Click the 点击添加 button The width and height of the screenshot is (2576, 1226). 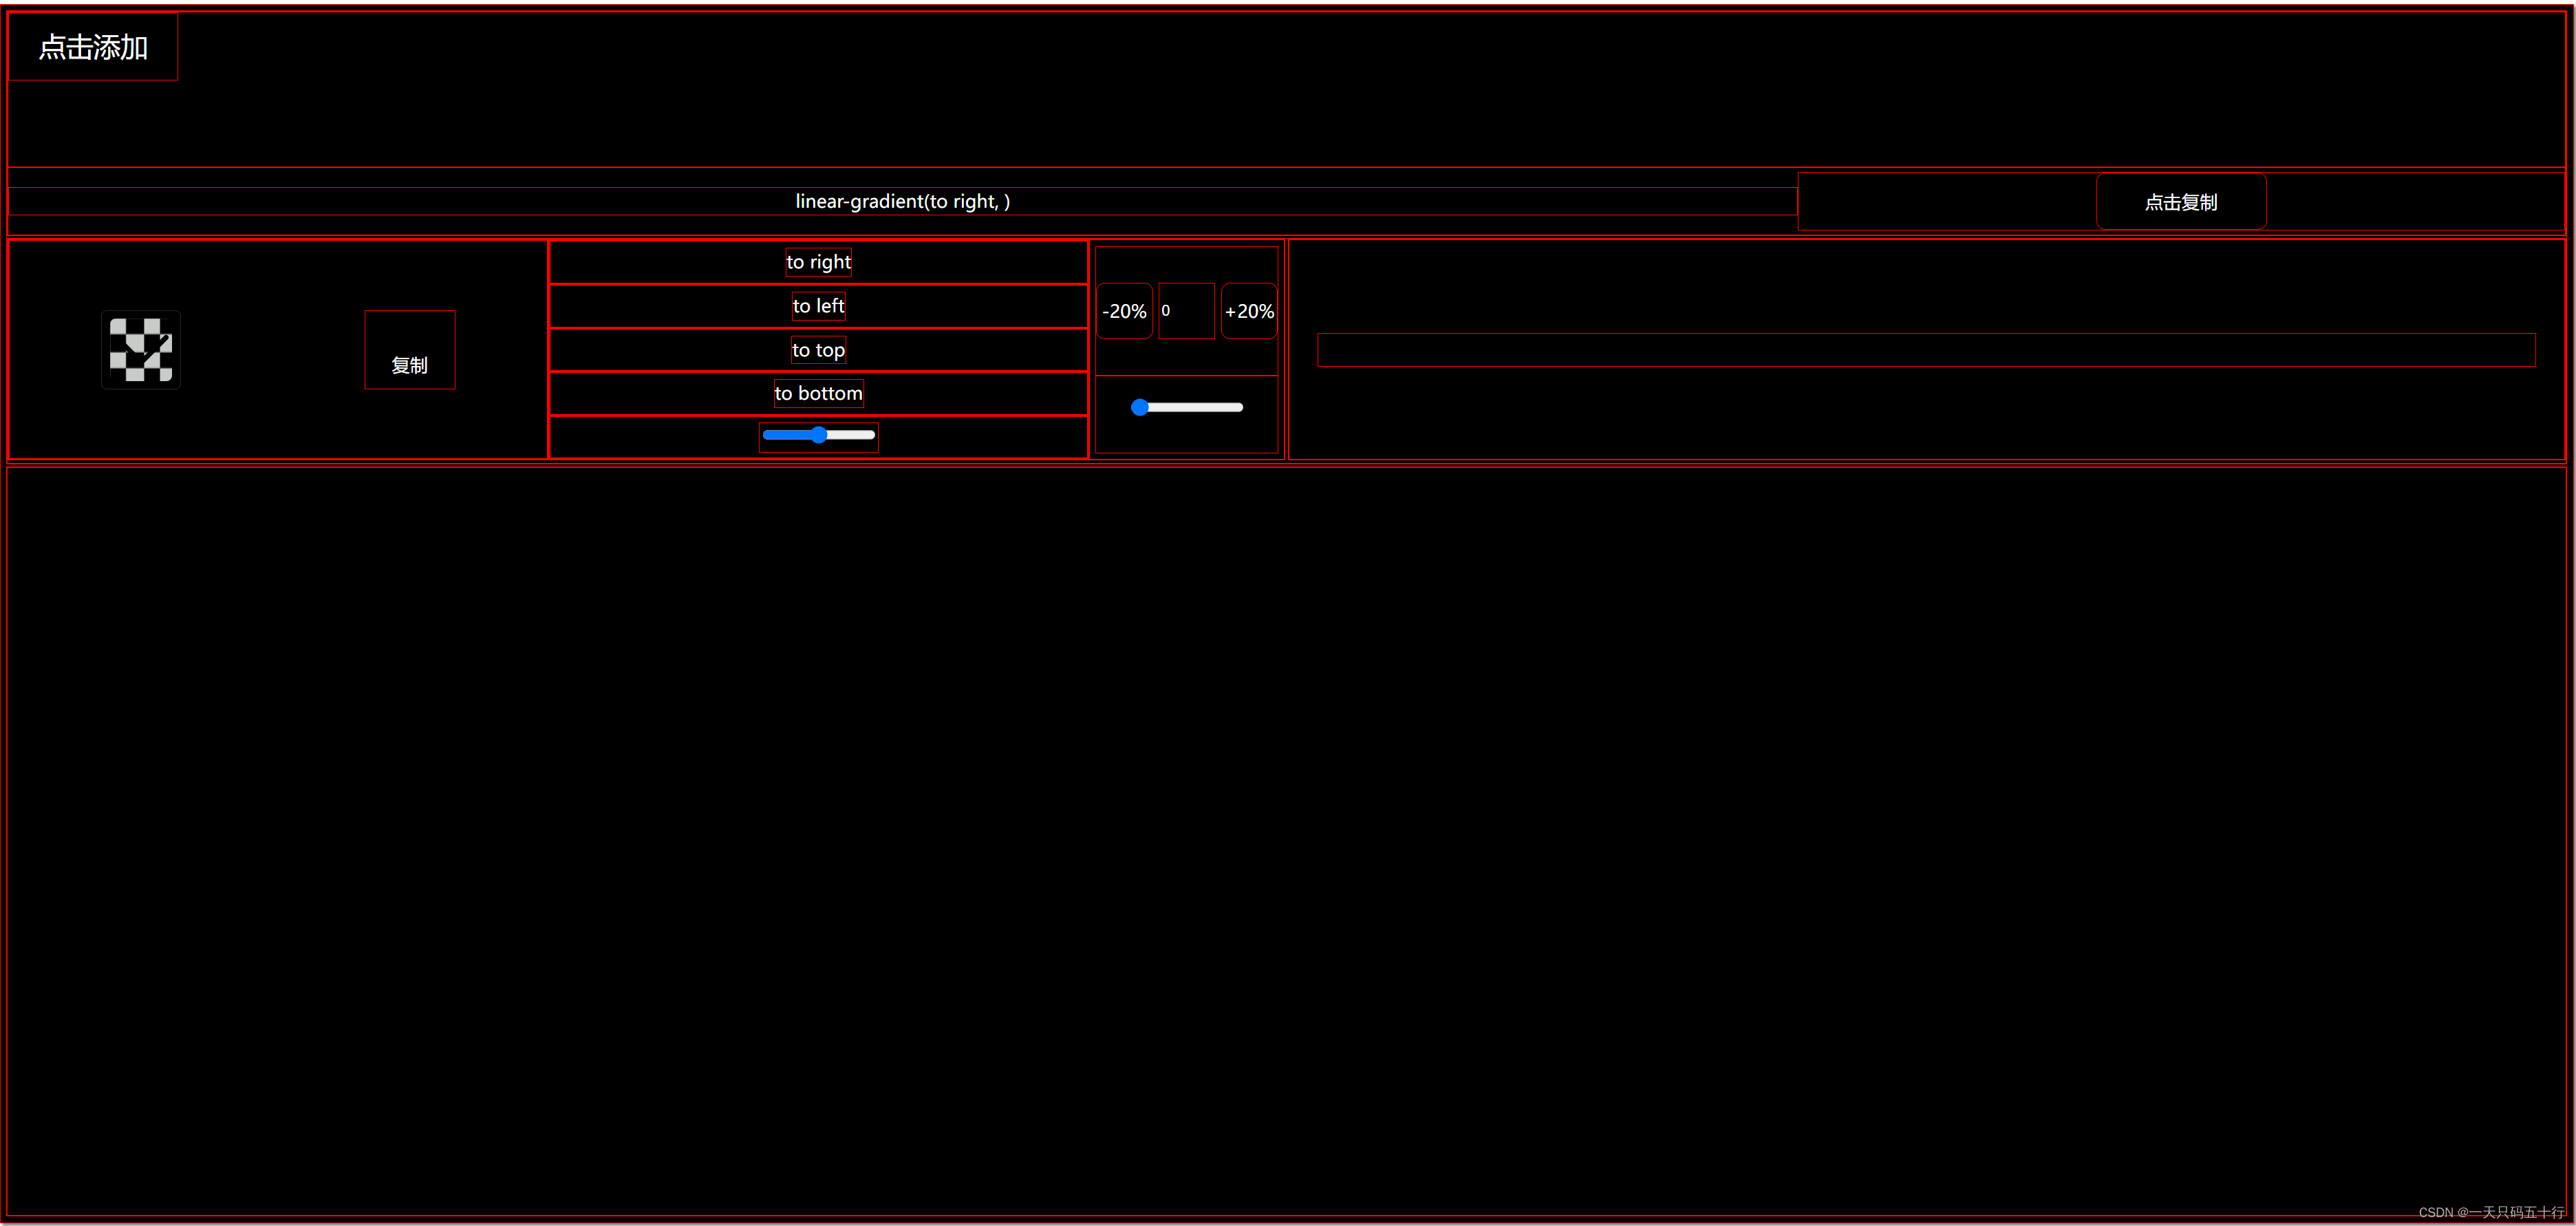93,47
